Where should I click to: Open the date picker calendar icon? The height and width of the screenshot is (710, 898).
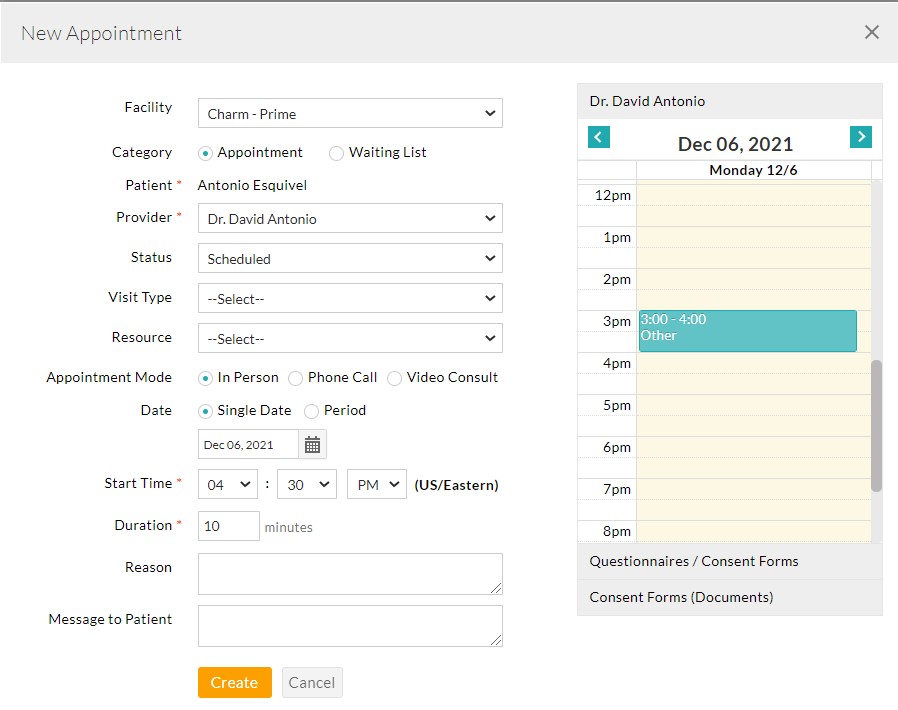click(x=312, y=445)
